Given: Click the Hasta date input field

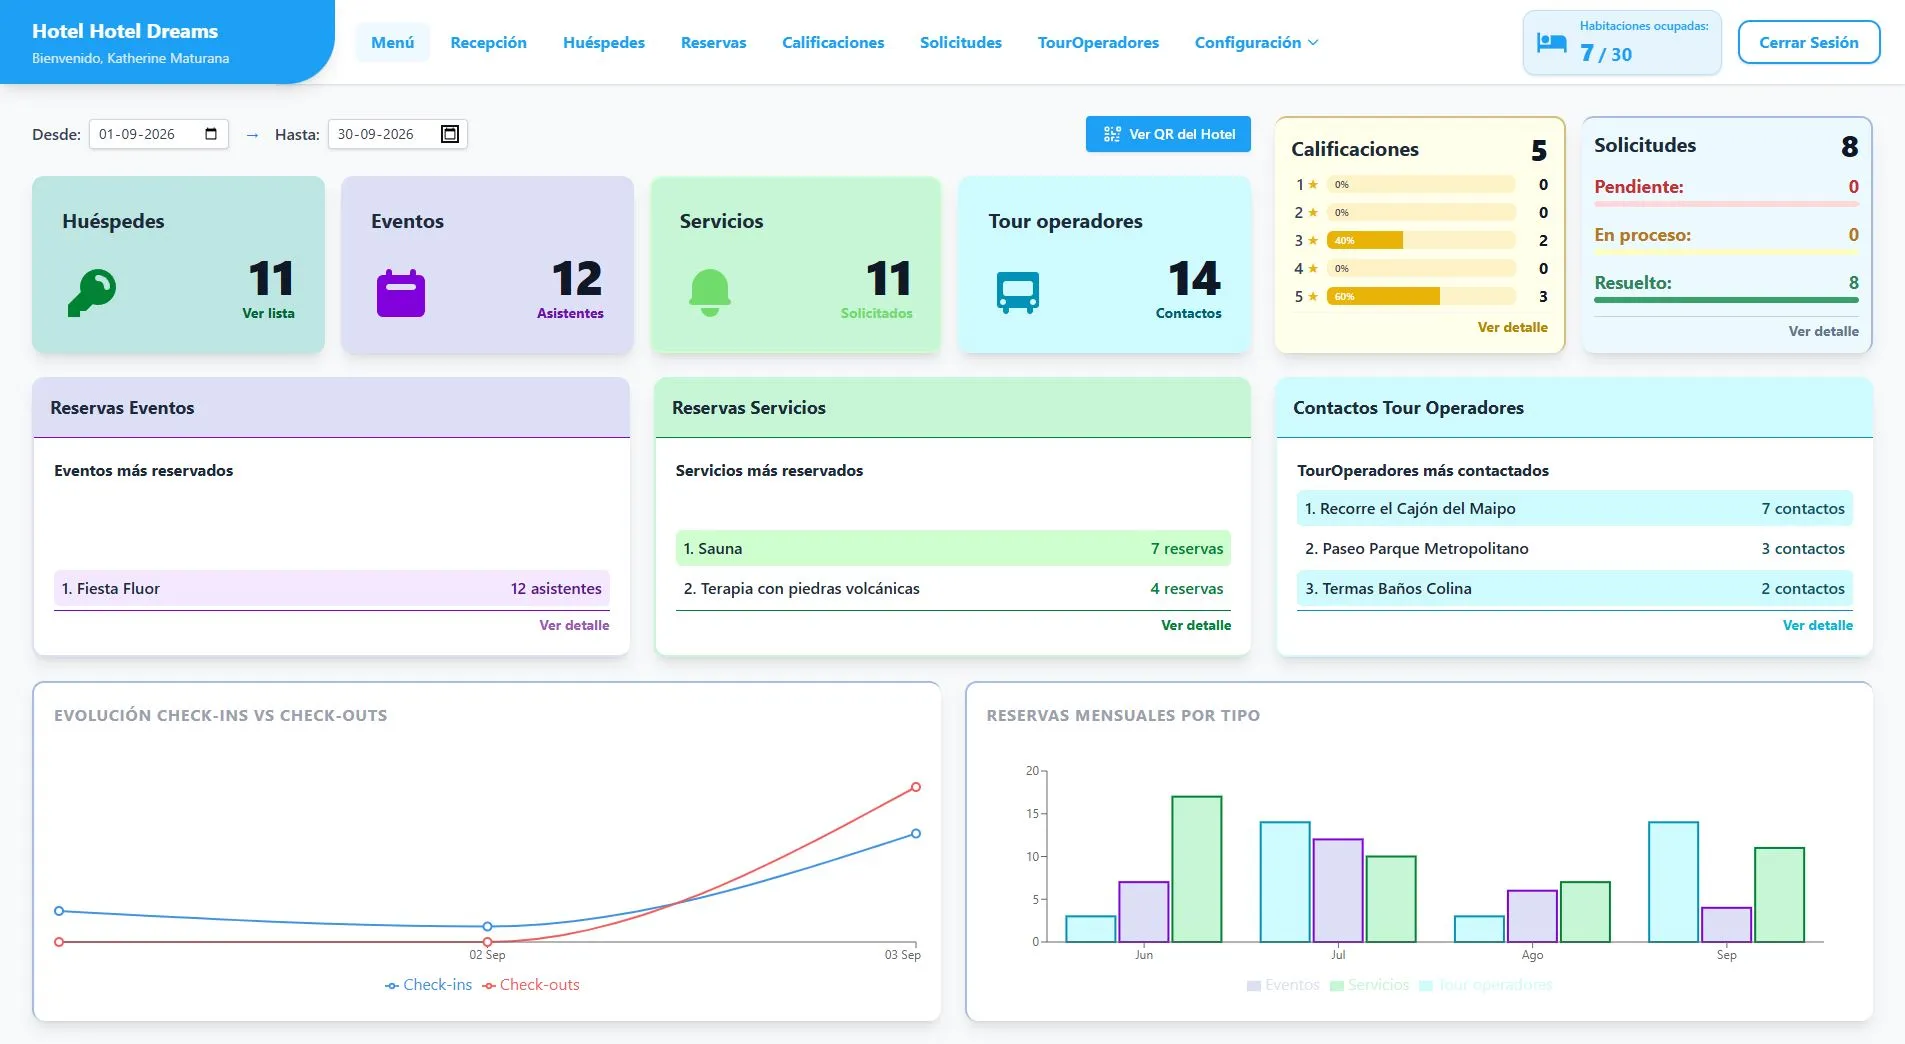Looking at the screenshot, I should click(398, 134).
